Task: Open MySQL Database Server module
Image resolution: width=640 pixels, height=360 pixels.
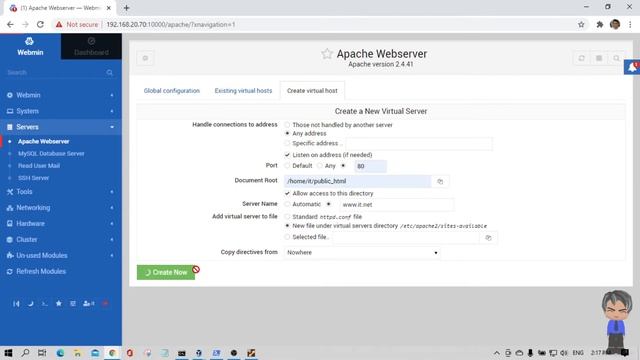Action: (x=51, y=154)
